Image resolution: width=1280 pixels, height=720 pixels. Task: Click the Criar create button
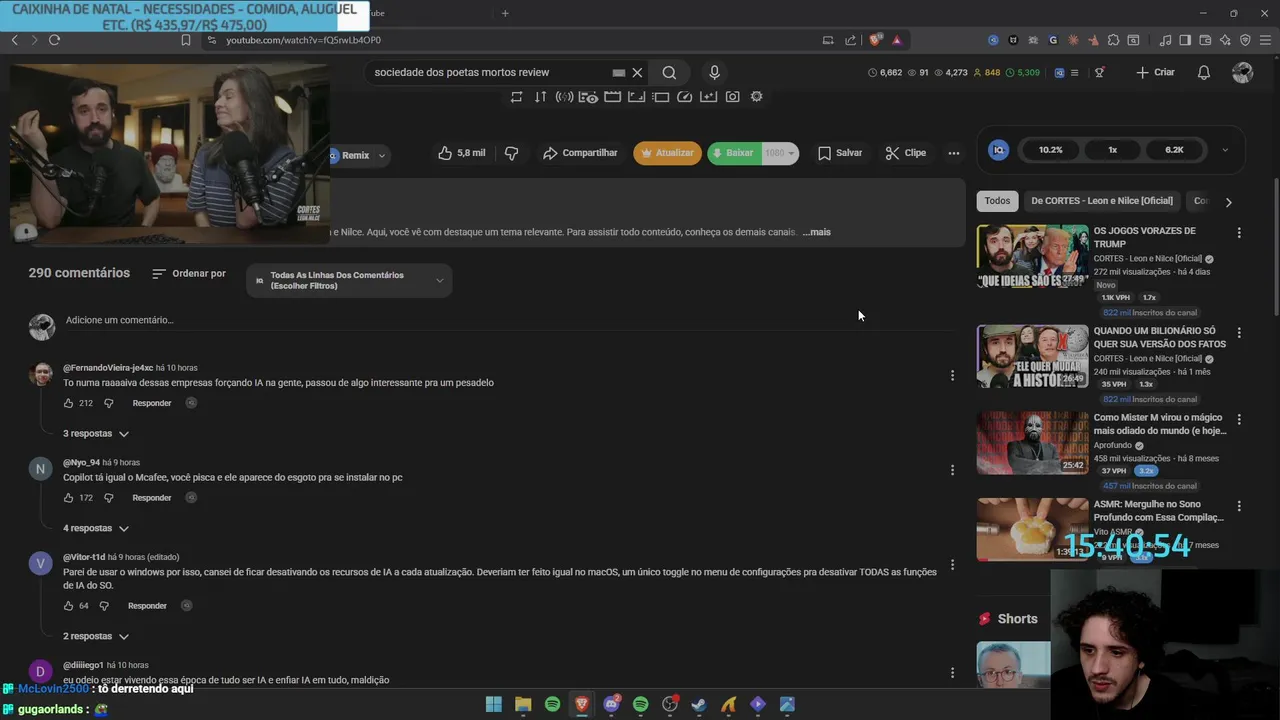click(x=1155, y=72)
